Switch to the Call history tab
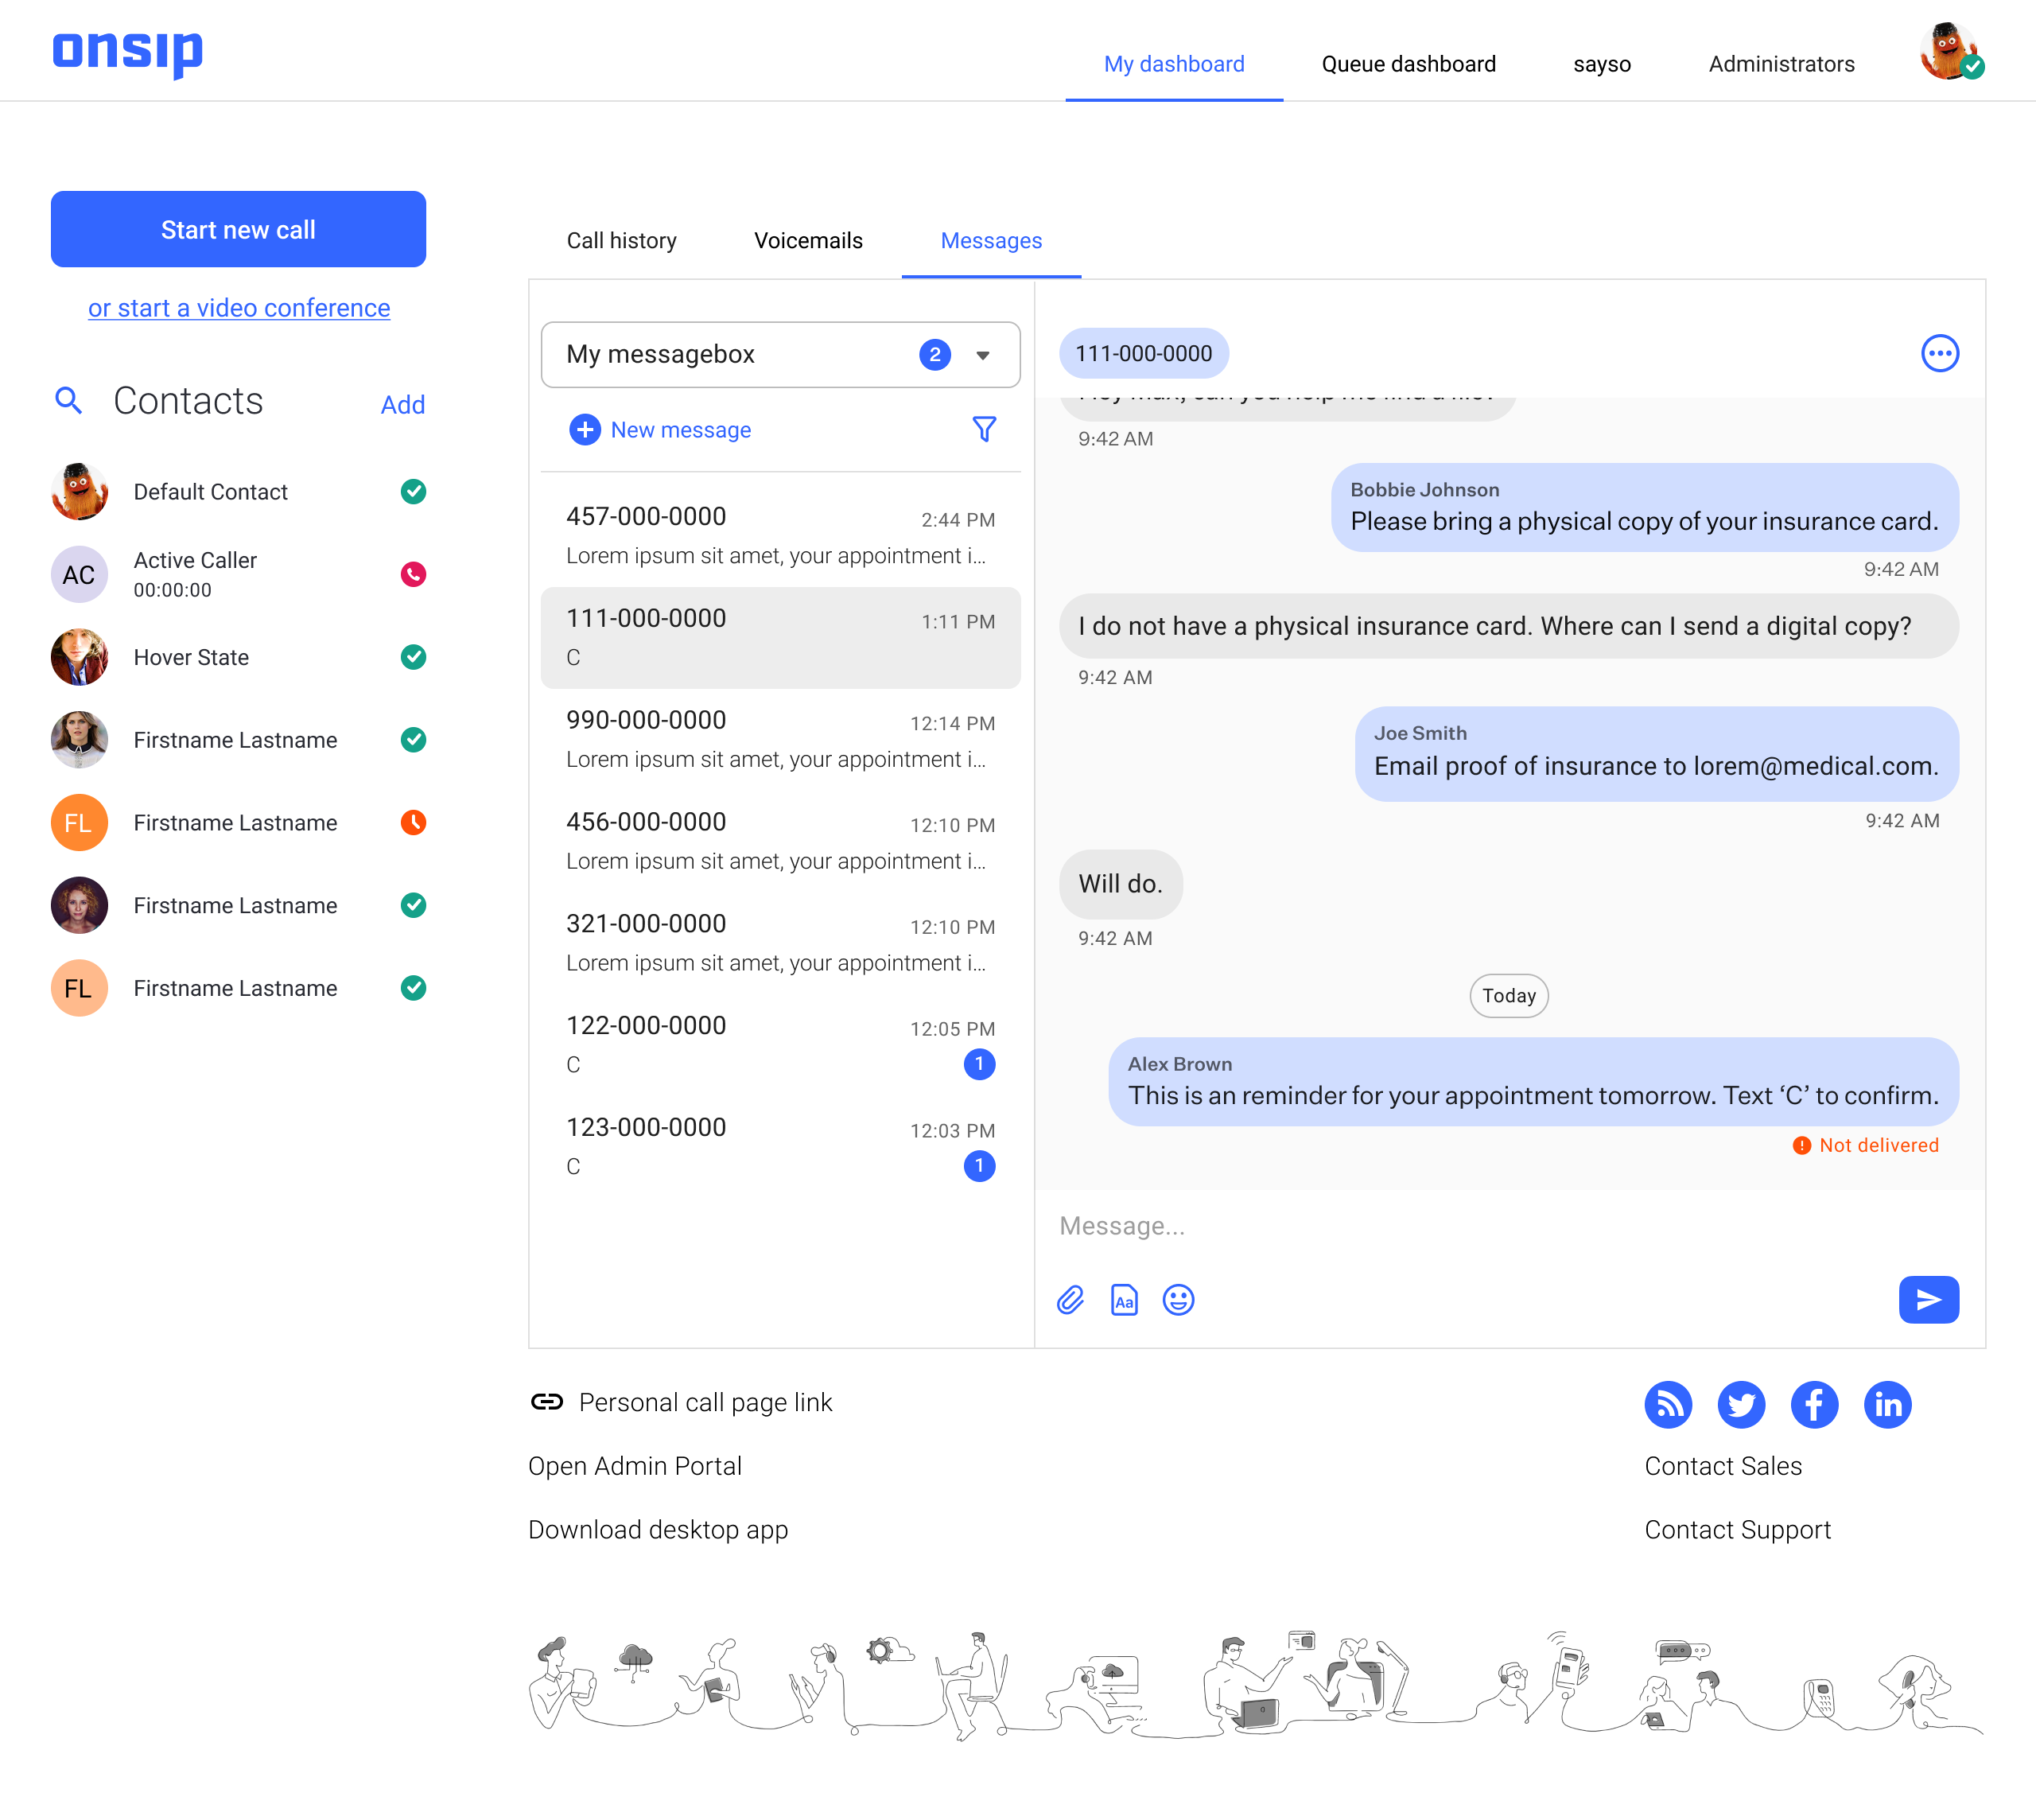 (x=622, y=240)
